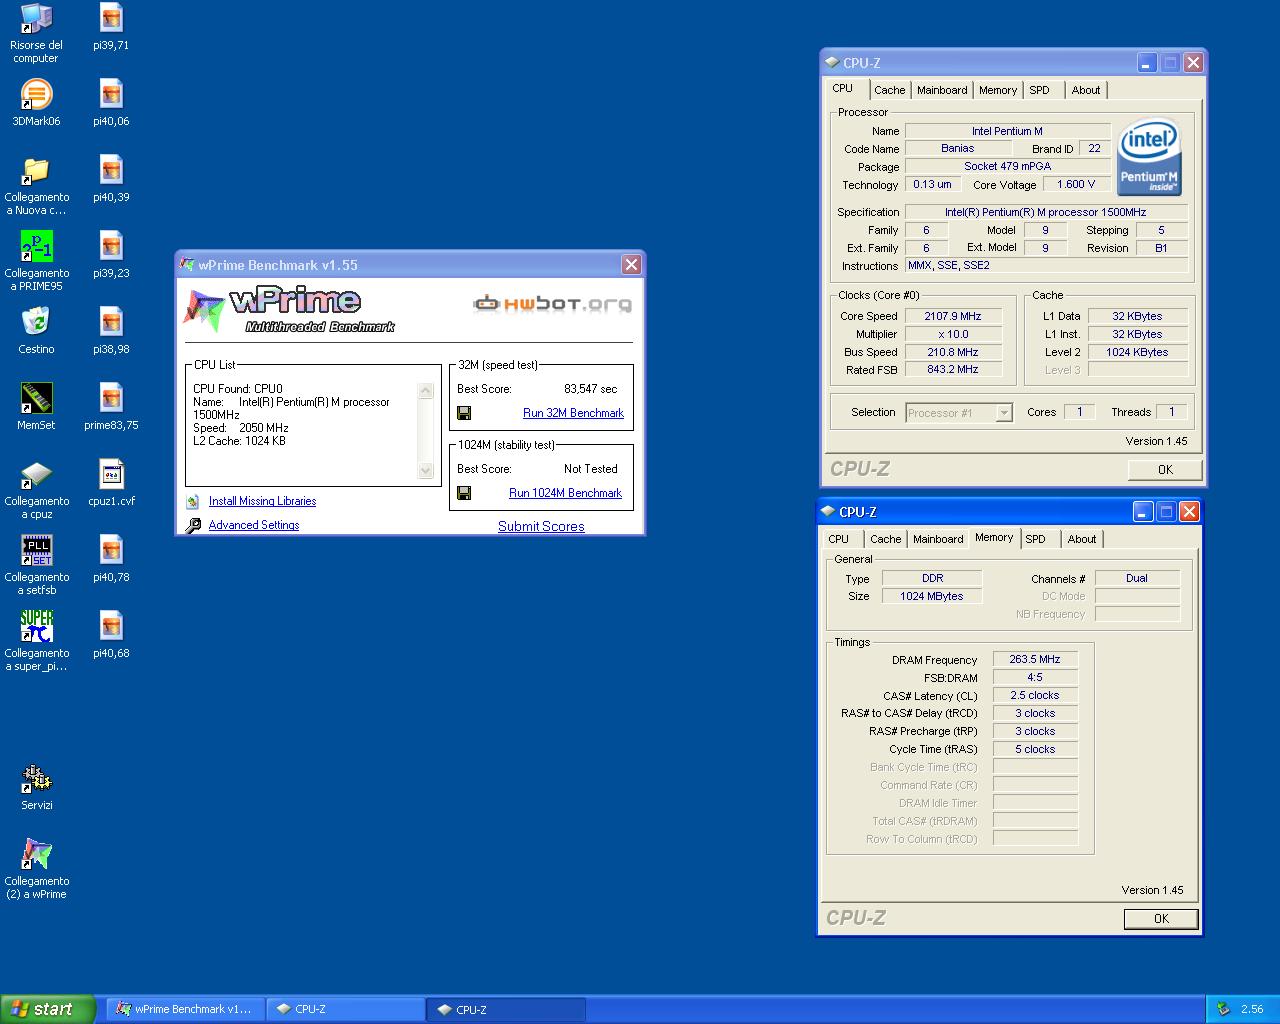1280x1024 pixels.
Task: Open Mainboard tab in upper CPU-Z window
Action: tap(942, 90)
